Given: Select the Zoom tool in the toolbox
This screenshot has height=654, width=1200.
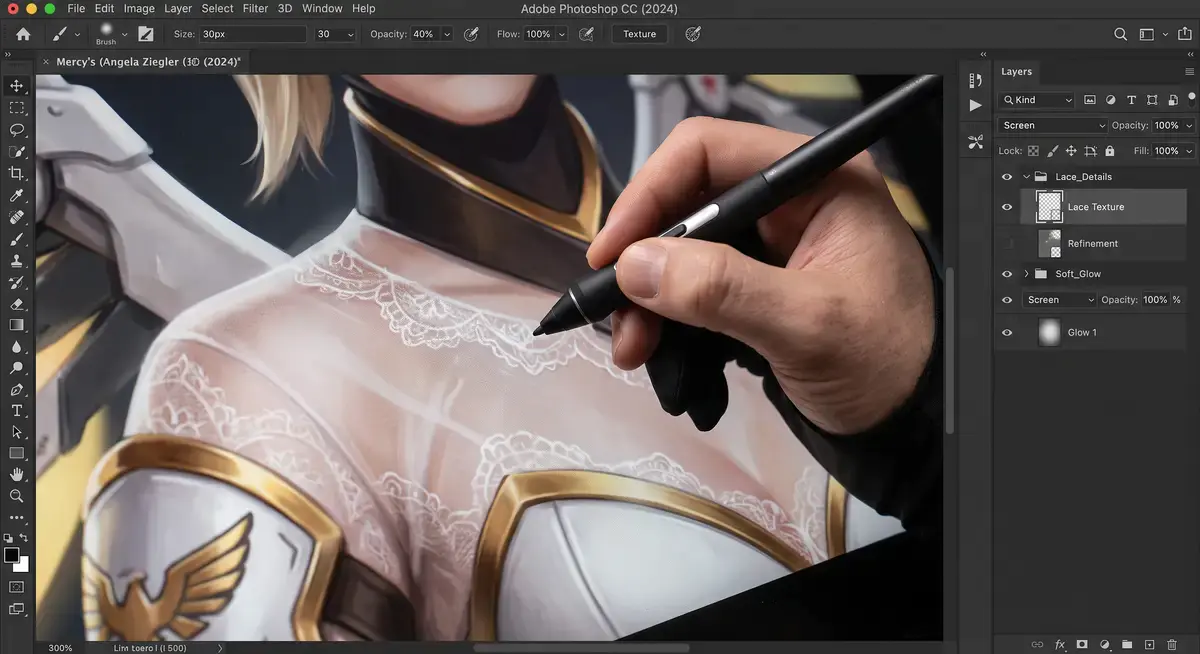Looking at the screenshot, I should coord(17,496).
